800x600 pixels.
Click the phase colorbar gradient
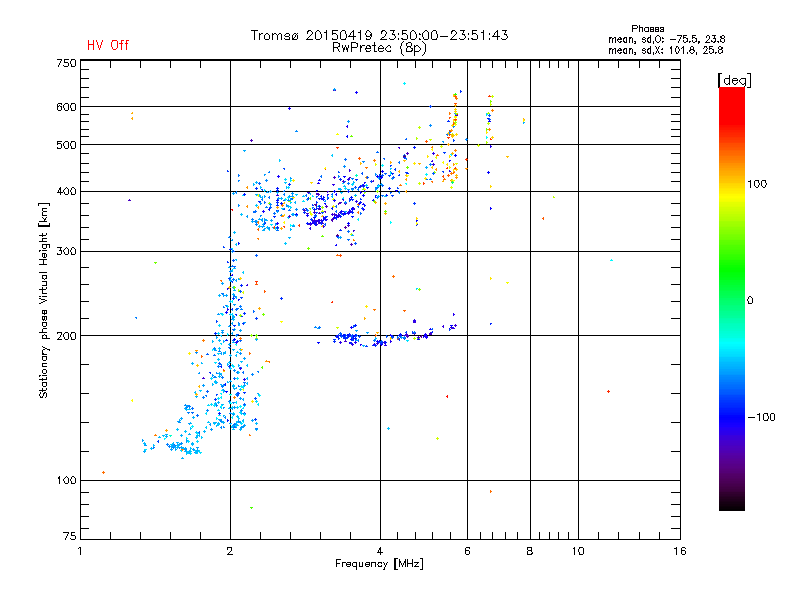click(732, 299)
